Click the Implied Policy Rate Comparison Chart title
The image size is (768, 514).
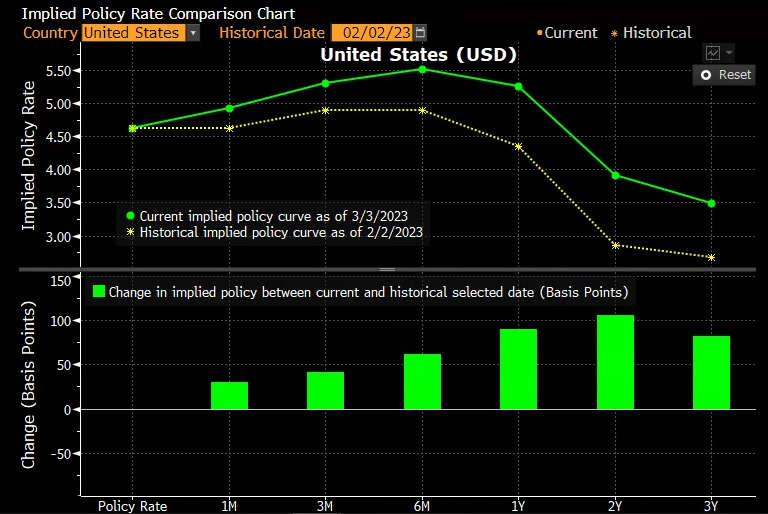click(x=158, y=14)
